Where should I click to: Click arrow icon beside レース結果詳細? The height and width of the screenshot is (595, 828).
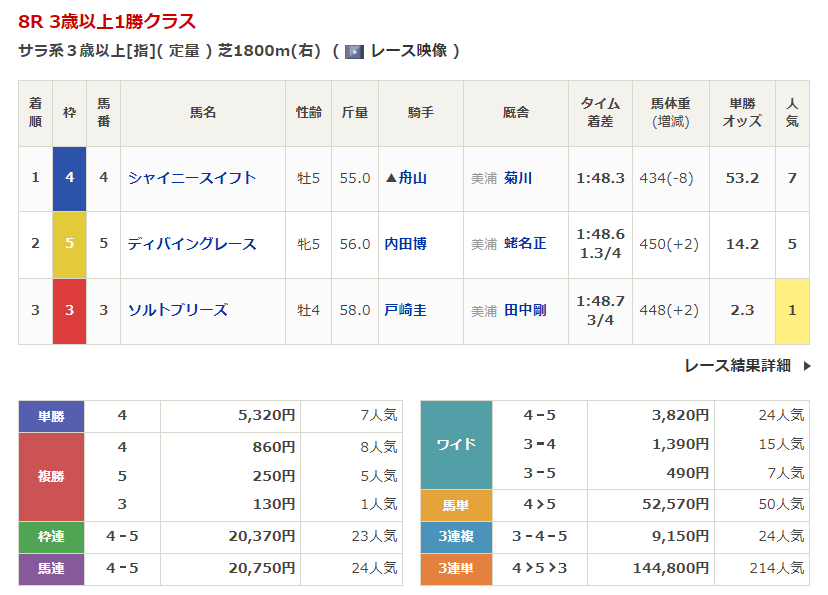(x=806, y=366)
